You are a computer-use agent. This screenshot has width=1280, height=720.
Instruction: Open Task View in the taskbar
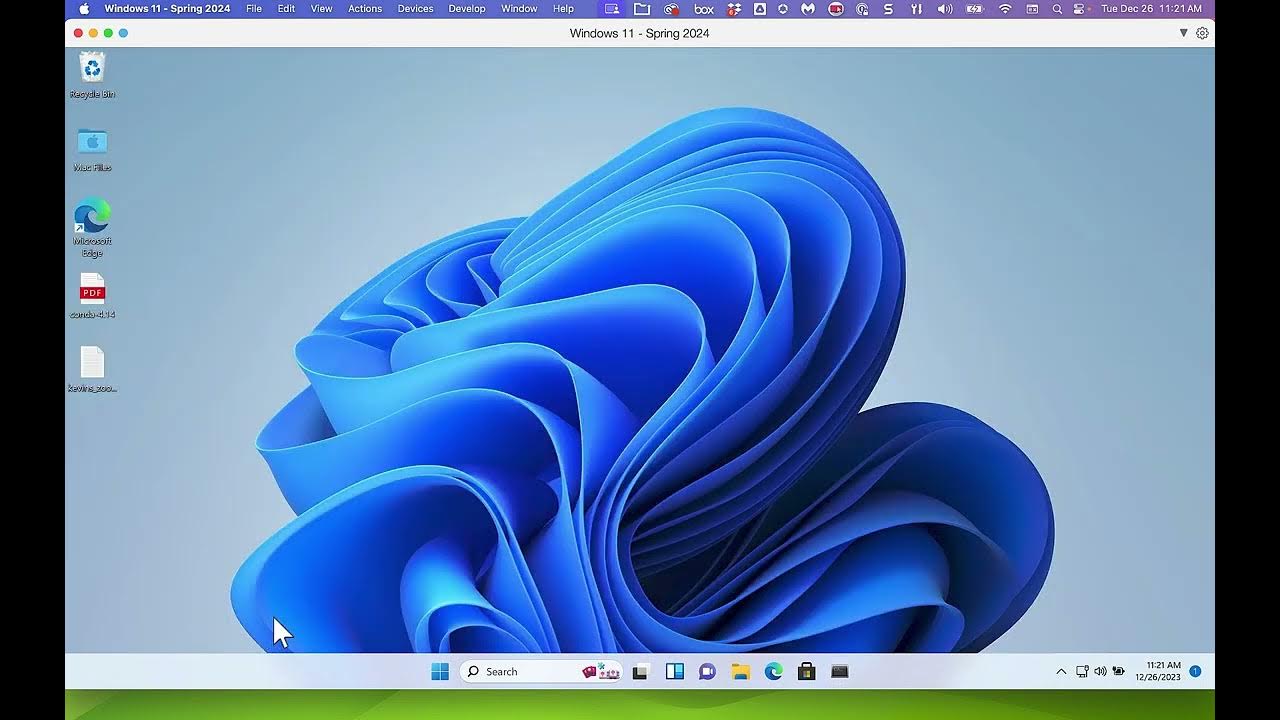click(x=640, y=672)
